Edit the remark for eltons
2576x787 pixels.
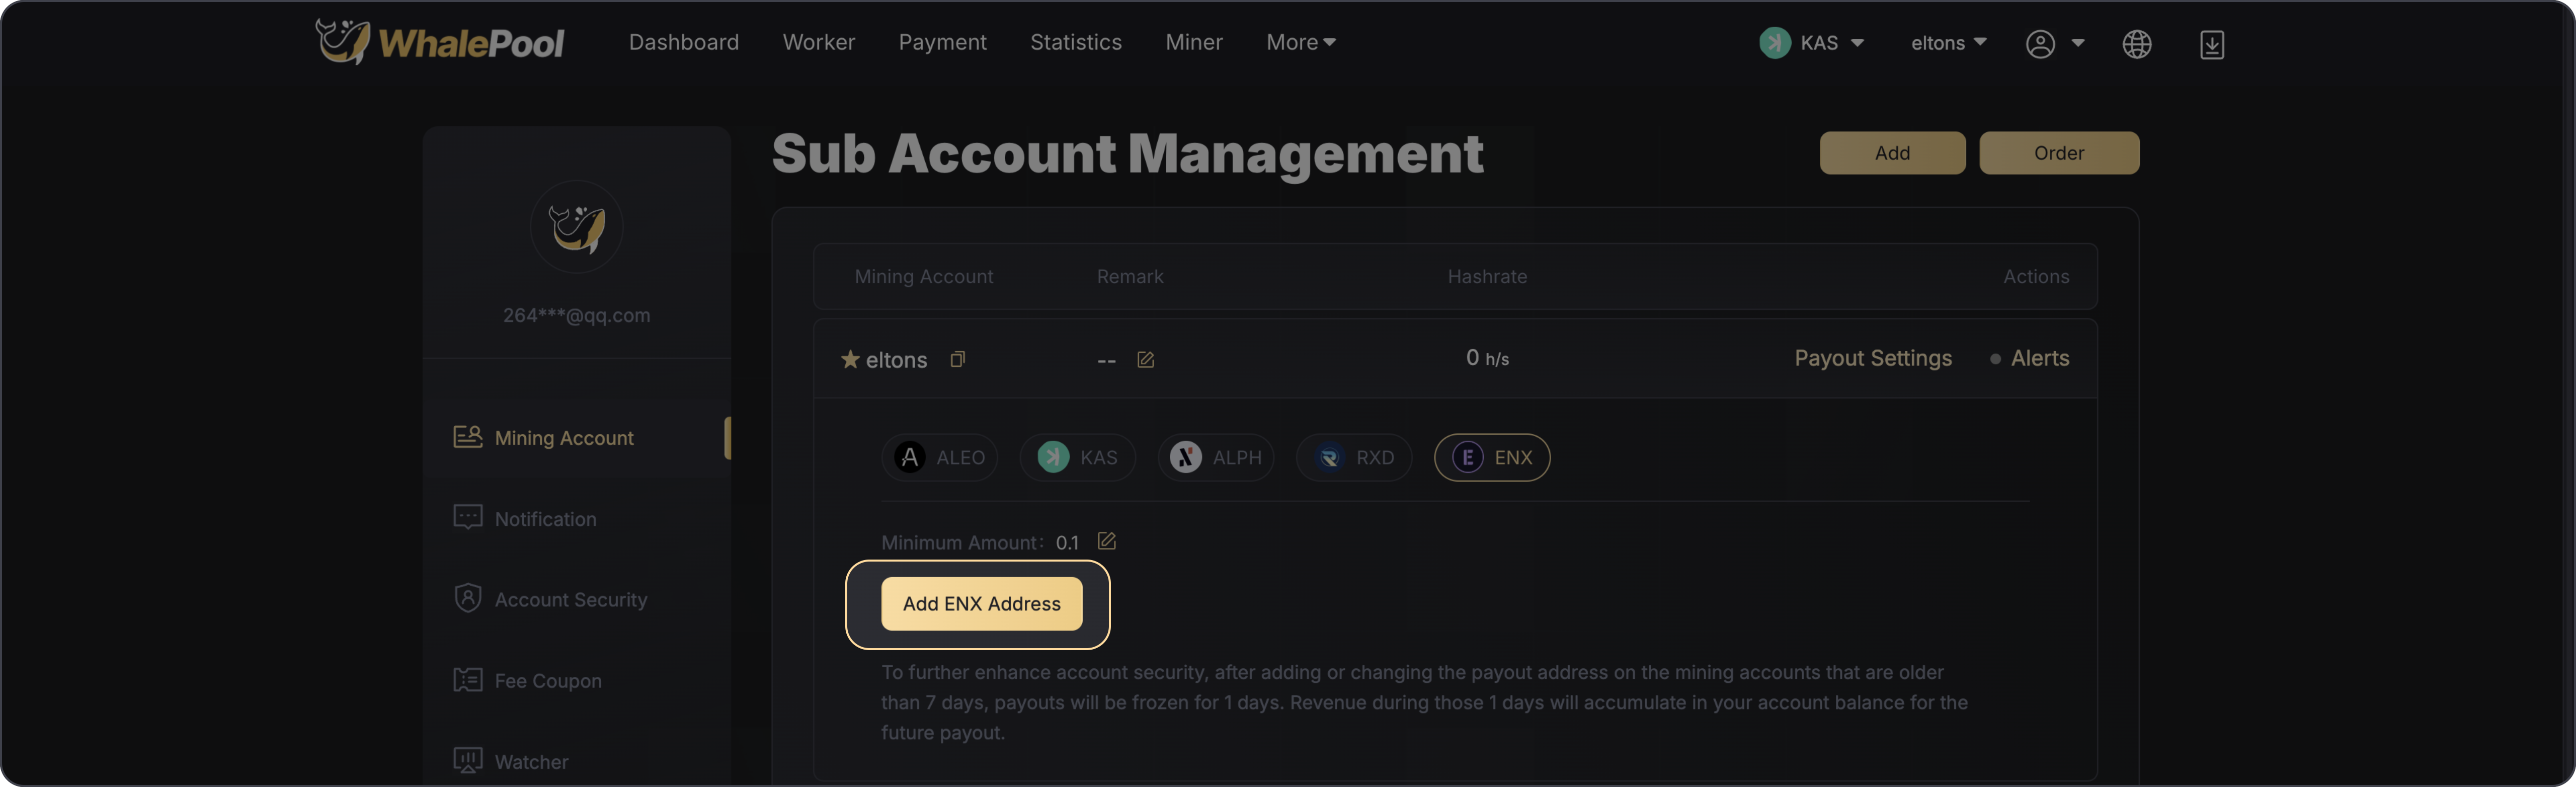pos(1145,359)
